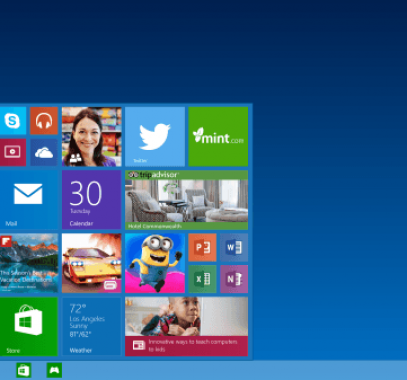The height and width of the screenshot is (380, 407).
Task: Open the news tile about teaching computers
Action: (x=186, y=327)
